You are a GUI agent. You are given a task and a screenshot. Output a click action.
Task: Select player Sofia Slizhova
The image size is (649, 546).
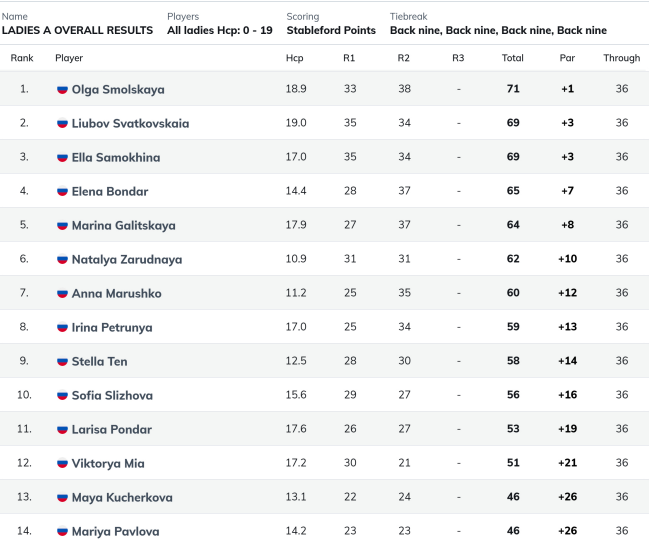click(x=112, y=395)
